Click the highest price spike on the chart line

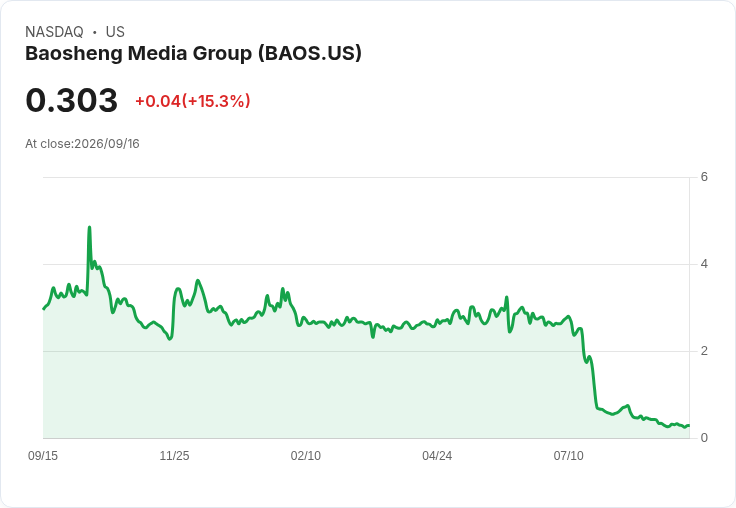(89, 227)
